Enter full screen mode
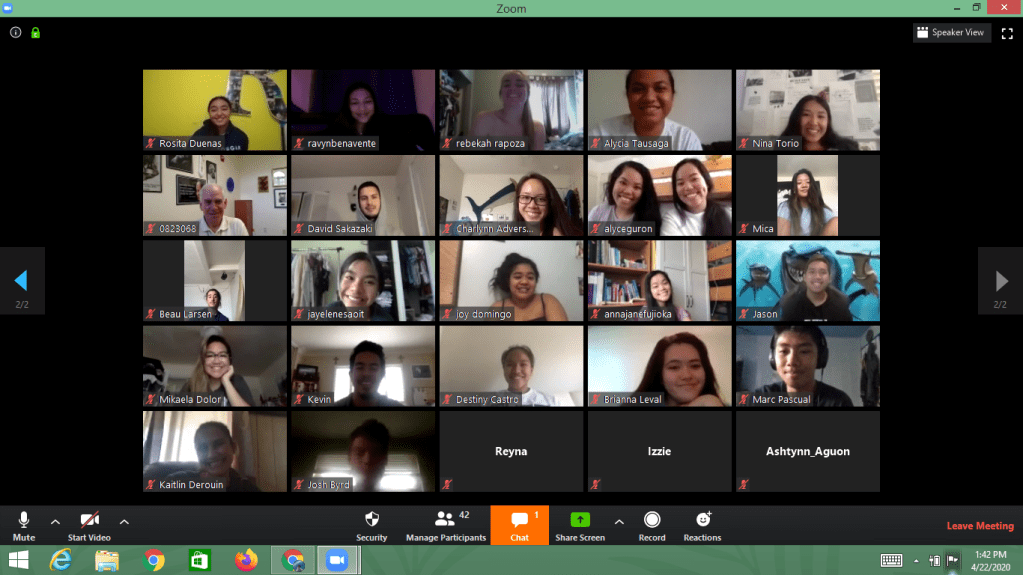The height and width of the screenshot is (575, 1023). (x=1006, y=32)
